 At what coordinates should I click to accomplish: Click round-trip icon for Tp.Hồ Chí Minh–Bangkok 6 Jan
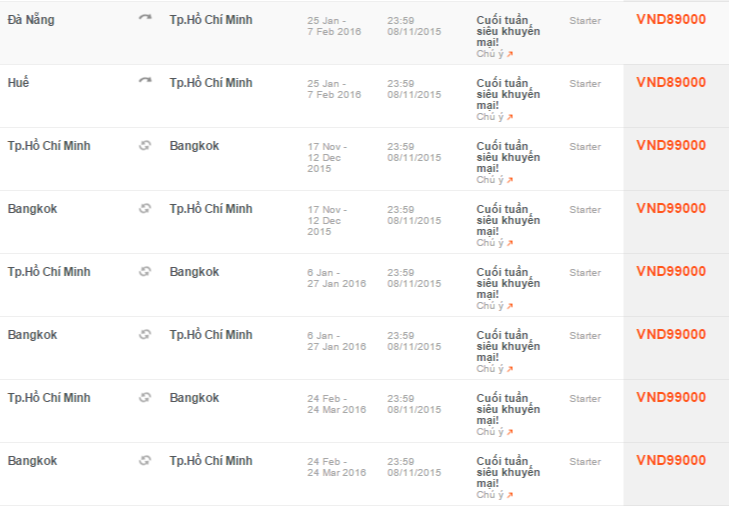tap(145, 272)
